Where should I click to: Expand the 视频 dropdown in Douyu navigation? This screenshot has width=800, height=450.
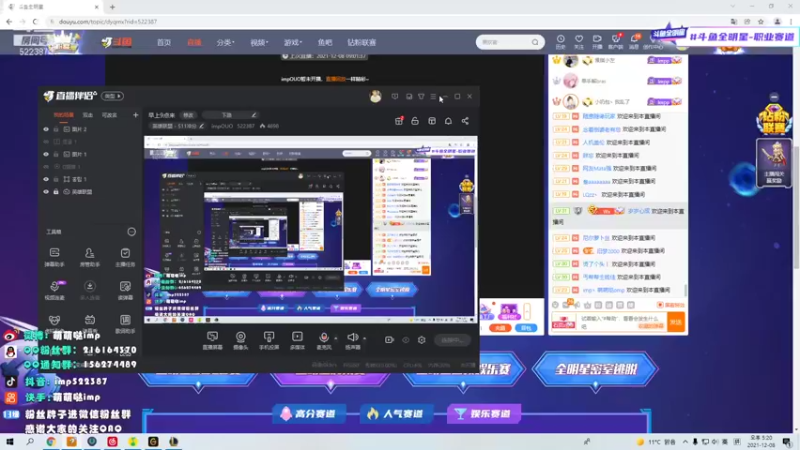point(259,42)
